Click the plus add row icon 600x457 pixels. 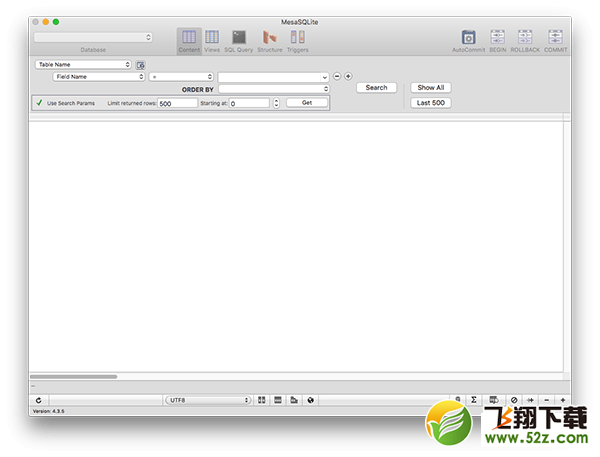click(562, 400)
